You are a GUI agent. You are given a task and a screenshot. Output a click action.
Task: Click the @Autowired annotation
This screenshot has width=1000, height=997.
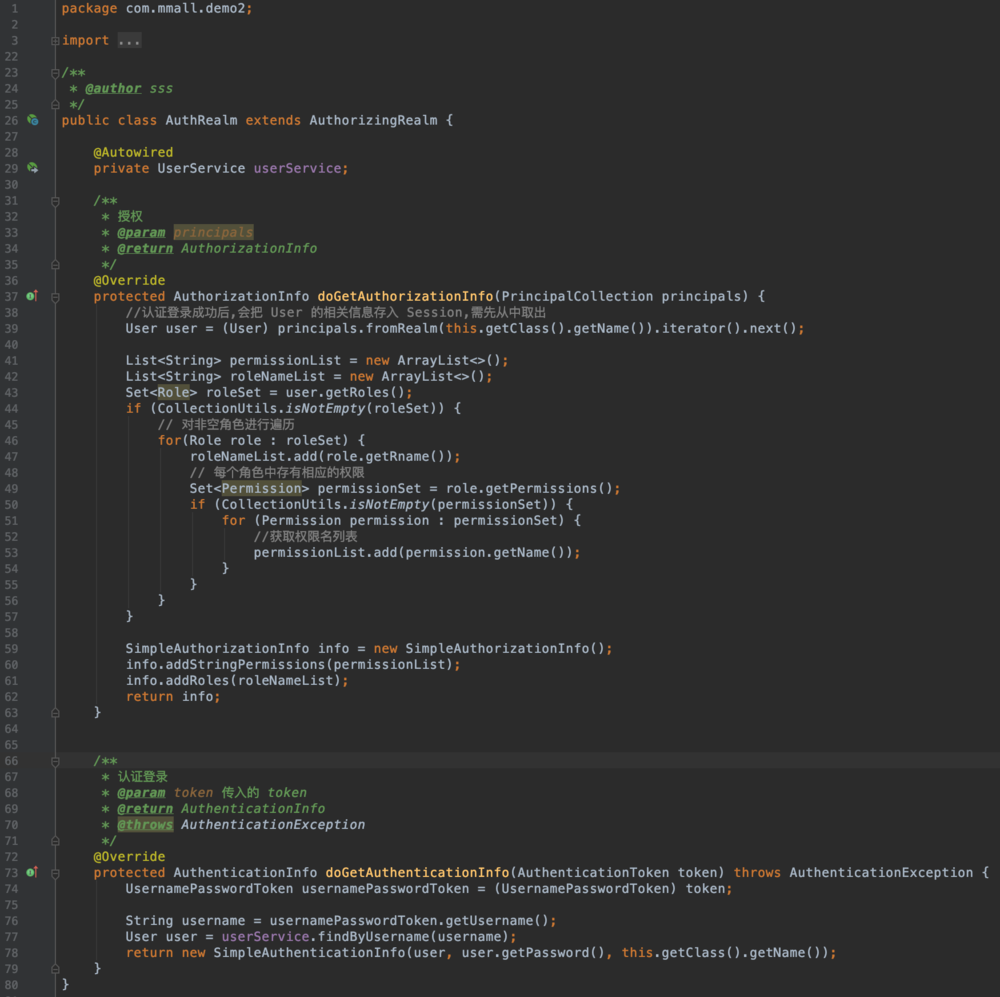(x=133, y=152)
